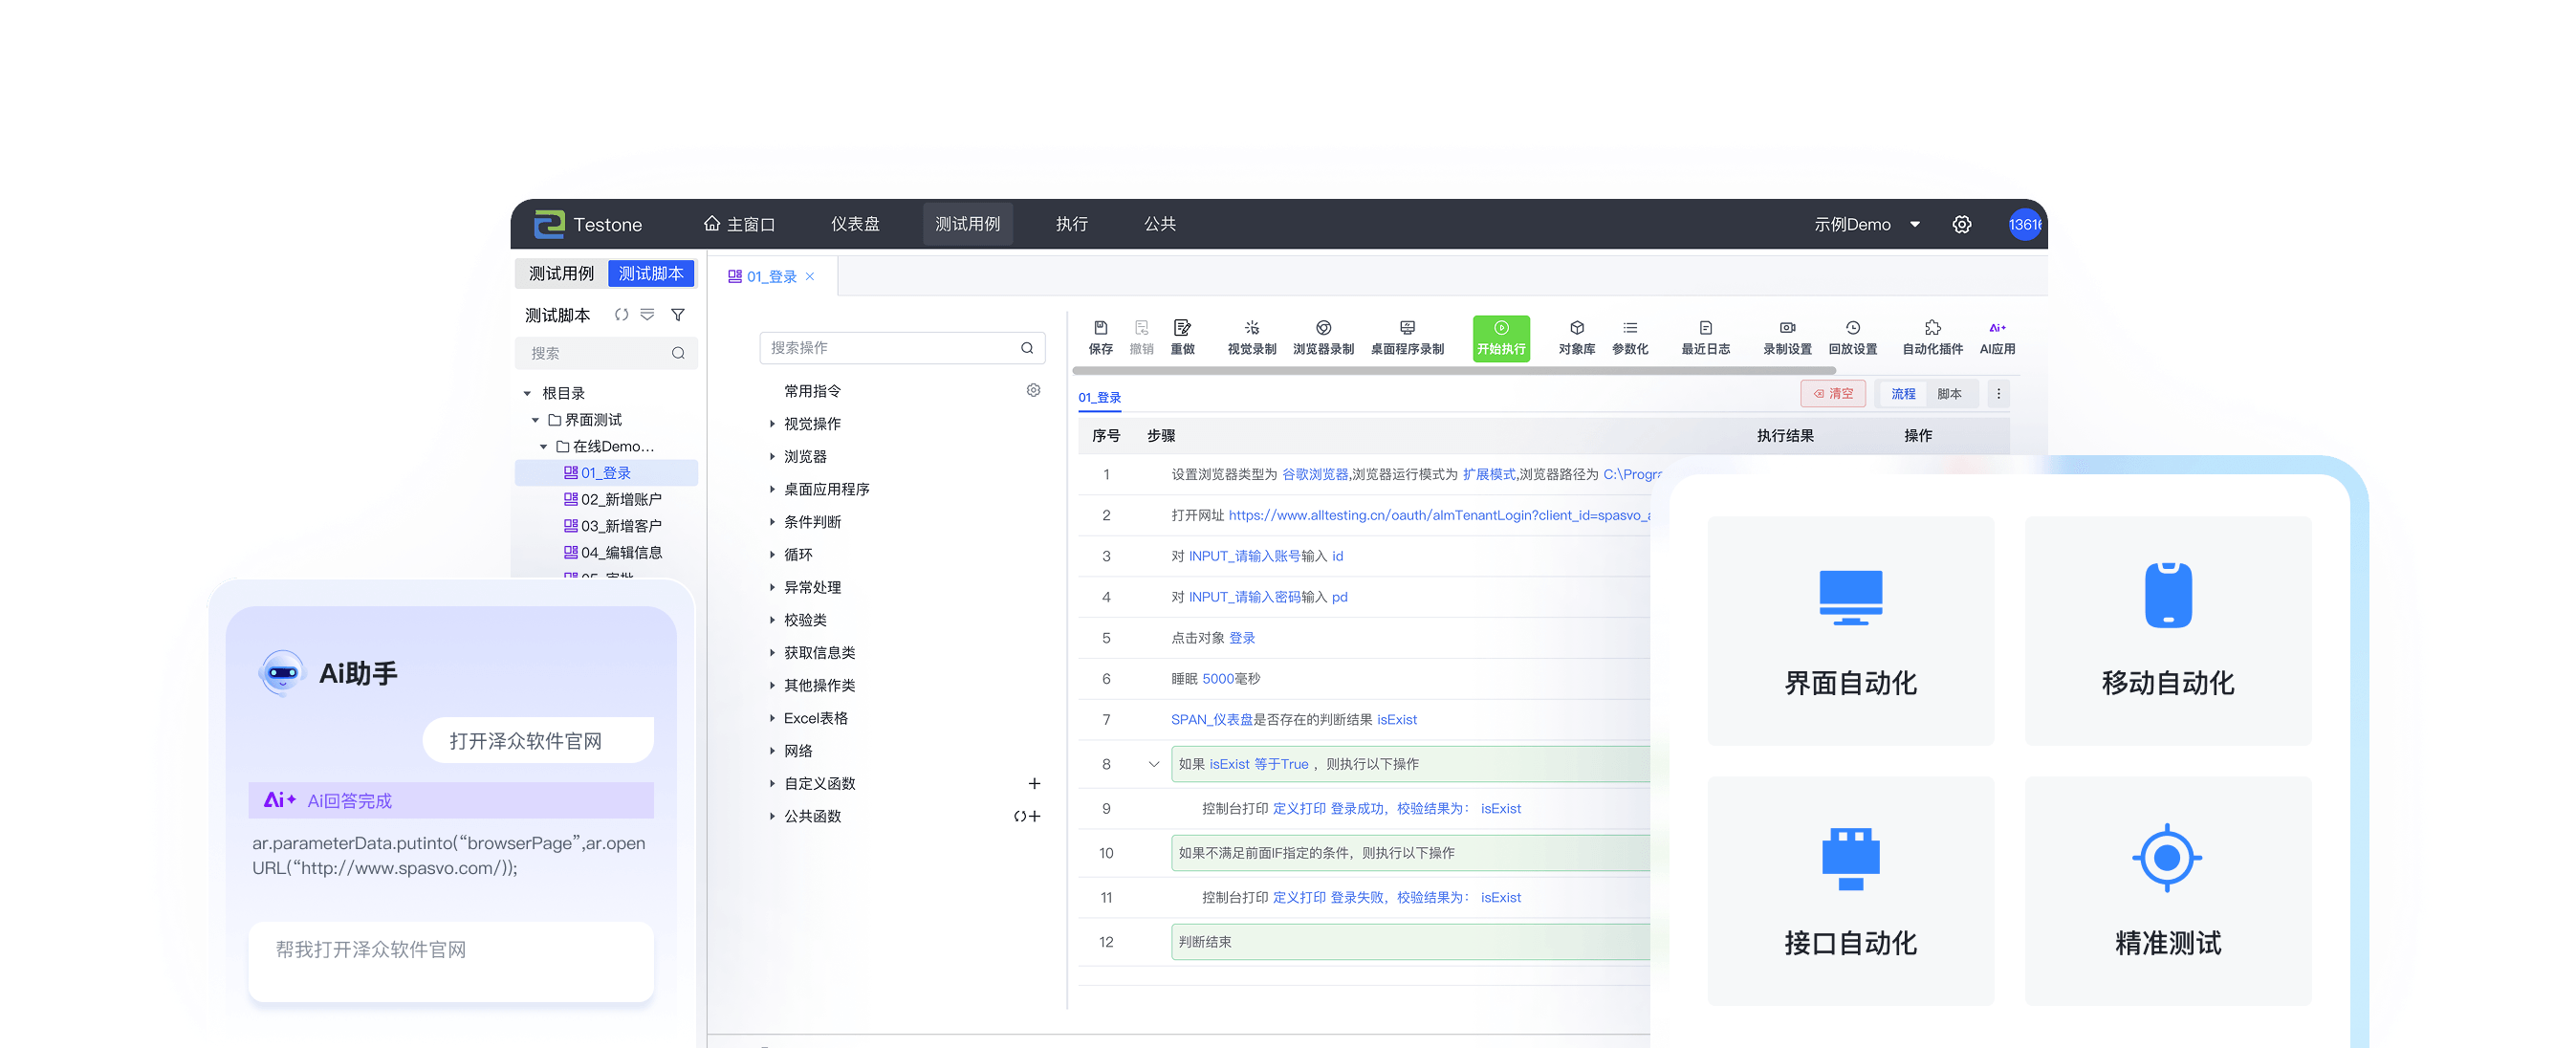Click the red 清空 clear button
2576x1048 pixels.
(1833, 394)
